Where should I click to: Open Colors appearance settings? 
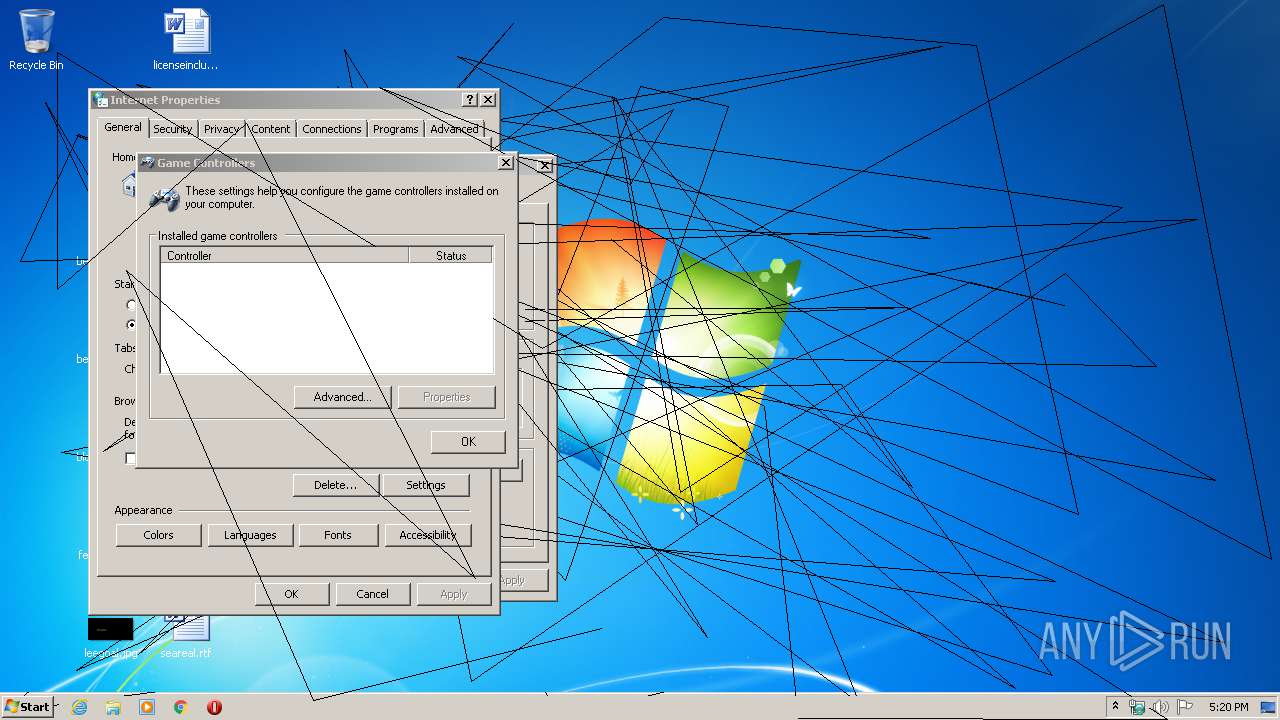click(158, 535)
